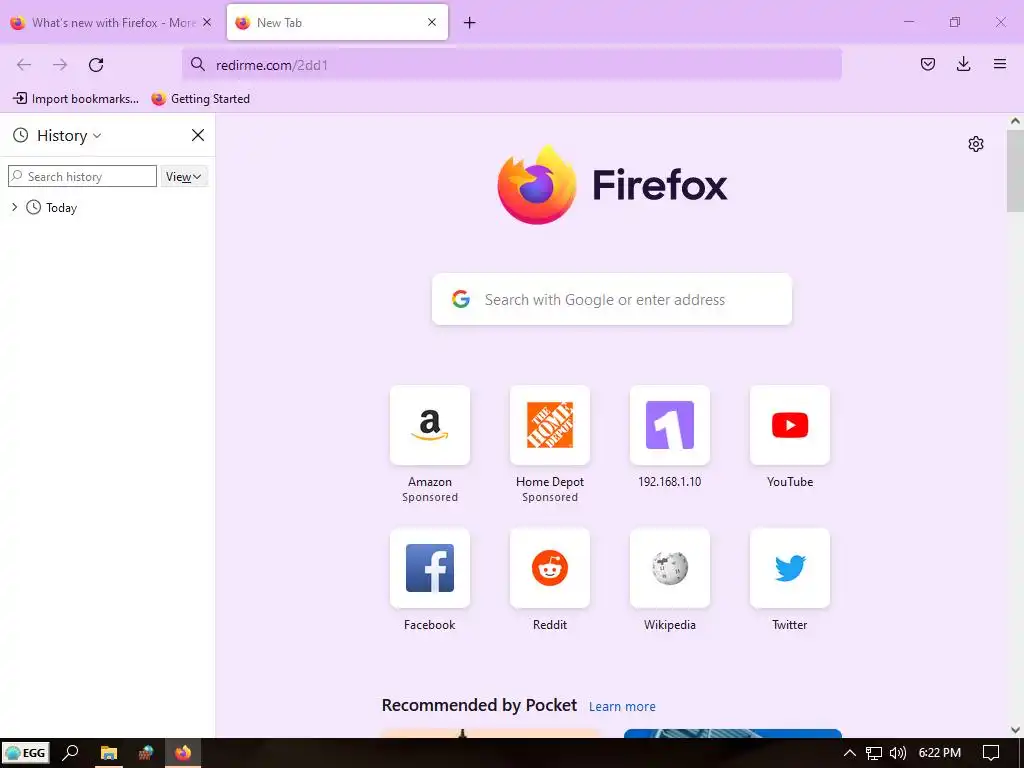Focus Search with Google or enter address box
This screenshot has width=1024, height=768.
tap(612, 299)
